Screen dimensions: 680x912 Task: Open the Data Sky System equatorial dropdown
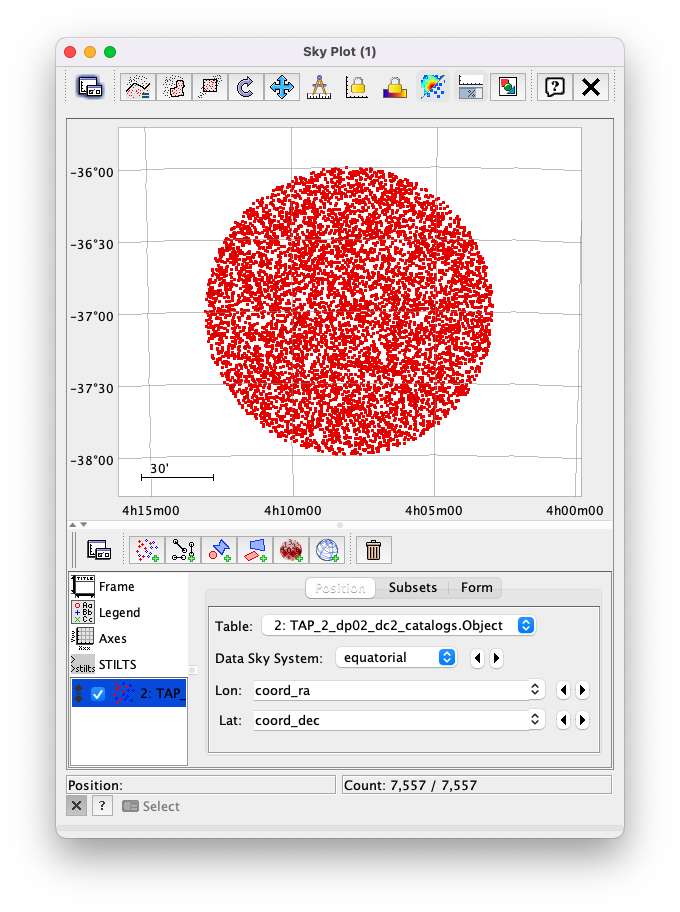(396, 658)
